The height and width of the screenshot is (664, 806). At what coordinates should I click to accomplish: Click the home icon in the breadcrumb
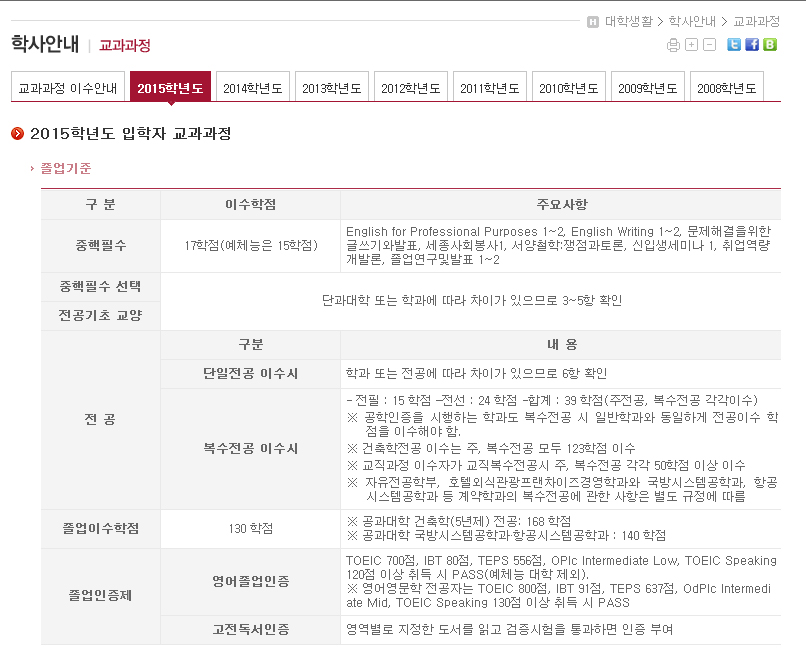tap(592, 22)
